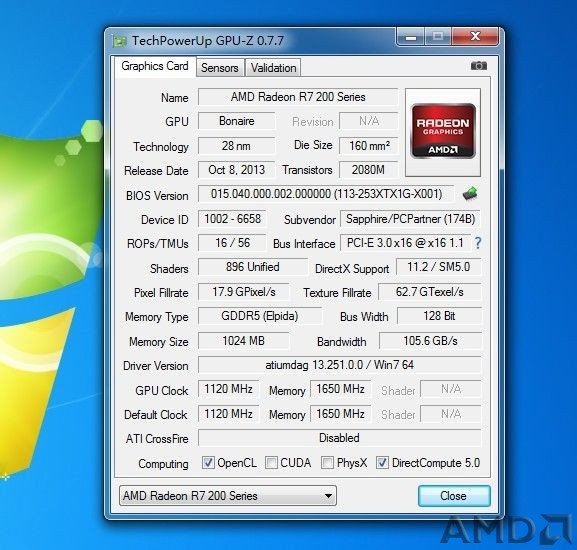Click Pixel Fillrate value 17.9 GPixel/s
The width and height of the screenshot is (577, 550).
tap(244, 292)
